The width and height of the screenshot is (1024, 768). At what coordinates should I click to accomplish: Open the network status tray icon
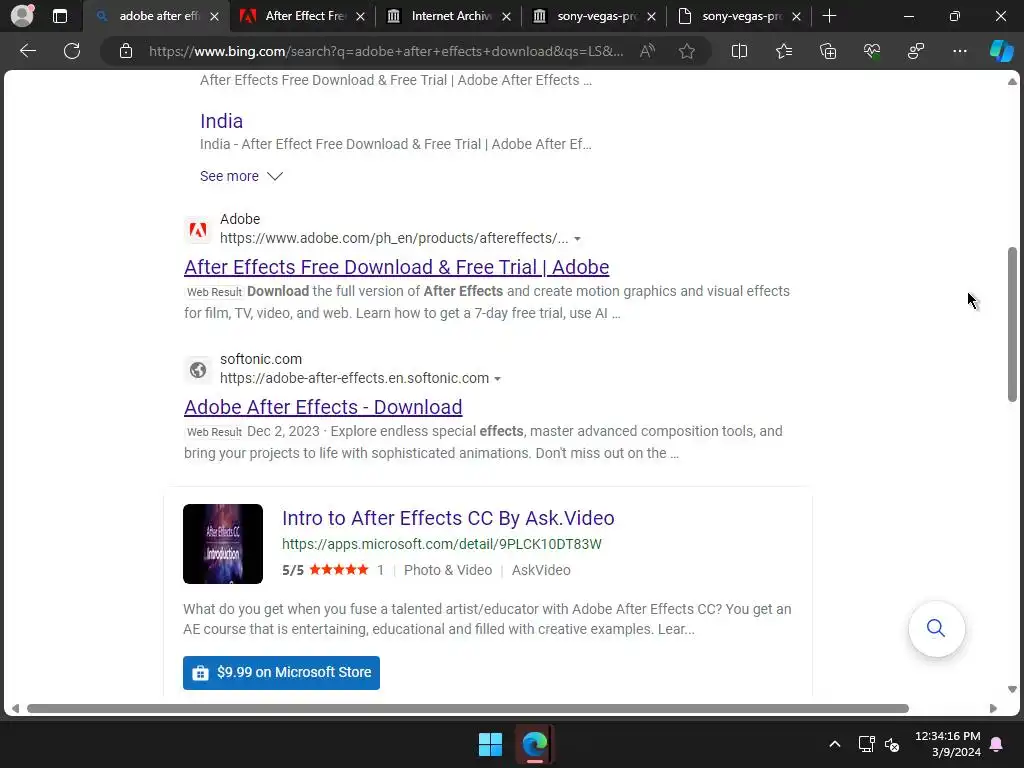tap(866, 744)
